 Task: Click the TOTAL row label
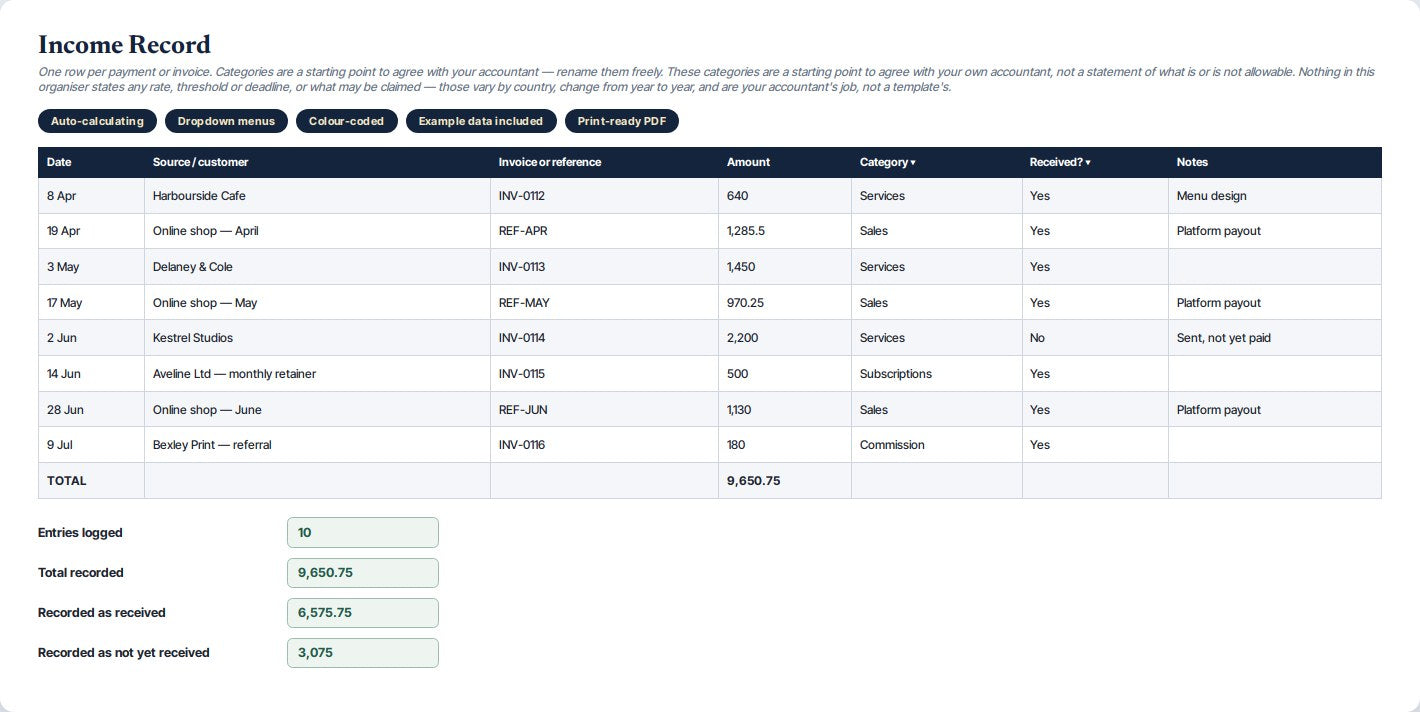tap(67, 481)
